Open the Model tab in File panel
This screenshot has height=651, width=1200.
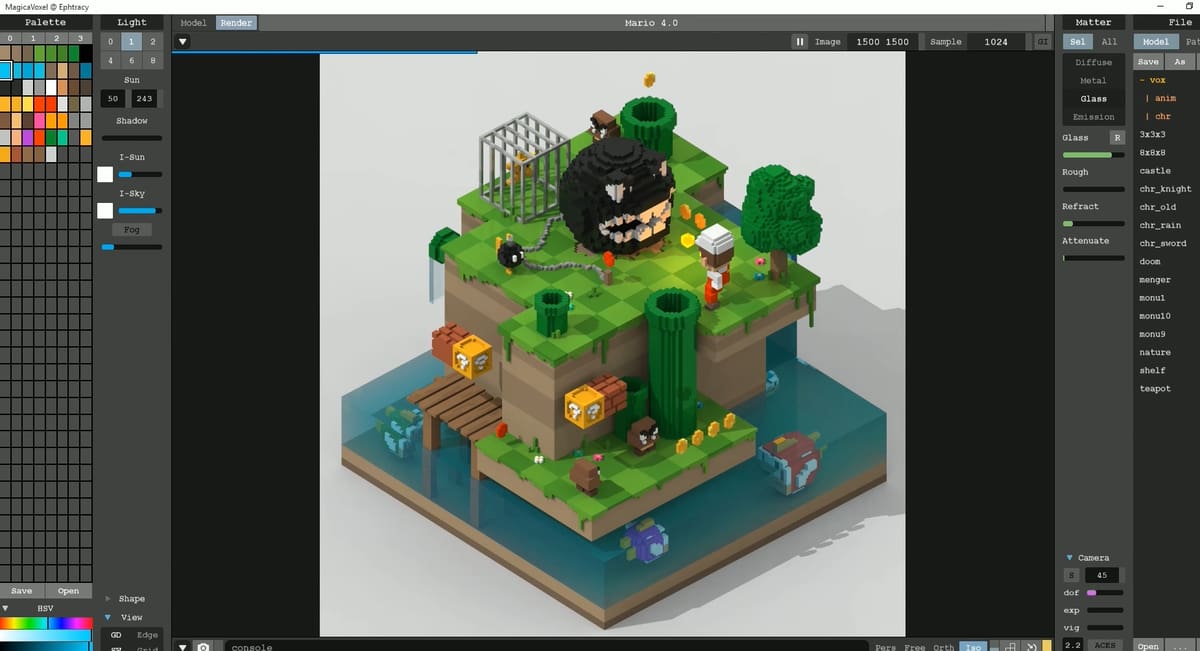click(1155, 42)
